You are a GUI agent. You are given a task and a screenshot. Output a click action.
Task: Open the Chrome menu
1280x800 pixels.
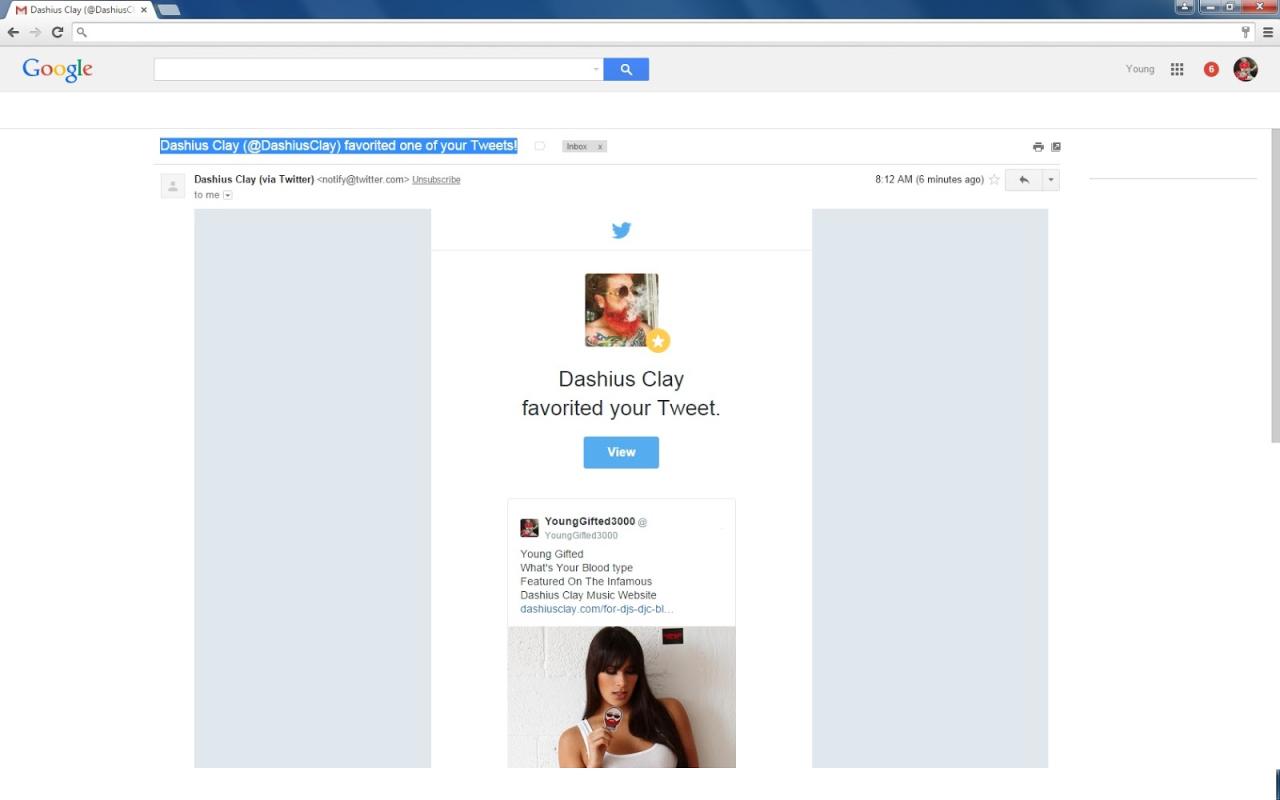click(1268, 32)
